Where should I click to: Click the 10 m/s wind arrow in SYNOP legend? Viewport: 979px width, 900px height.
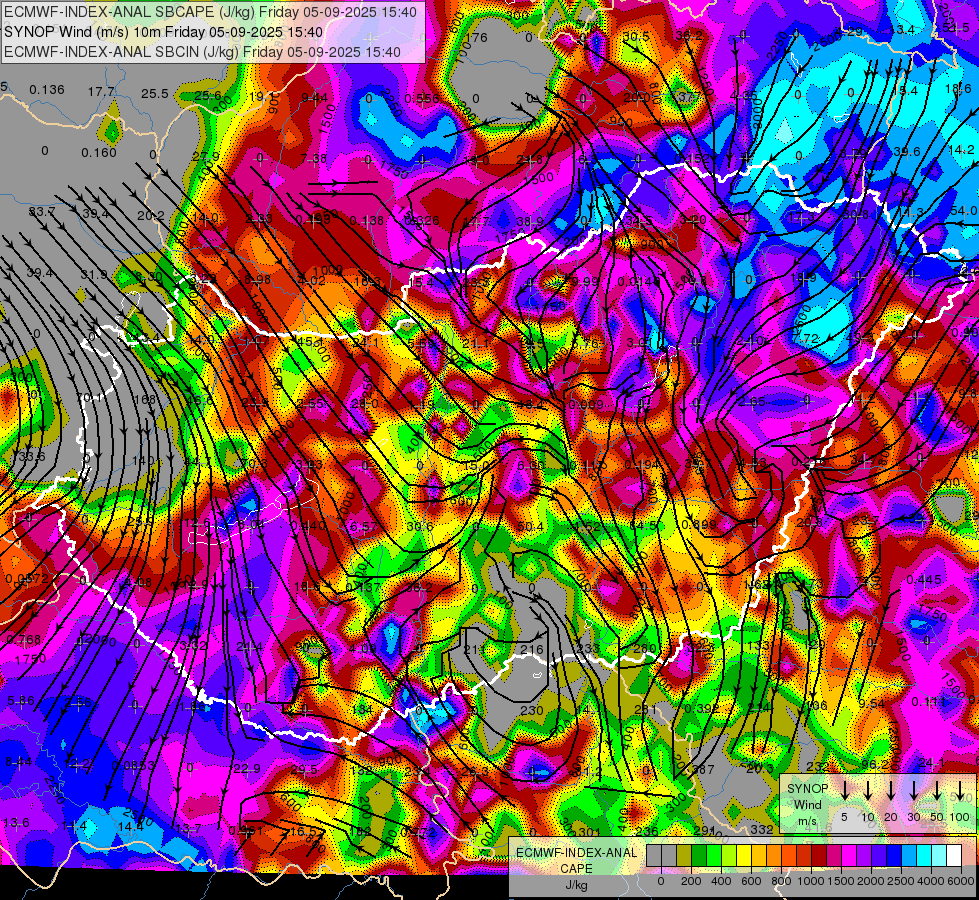point(867,790)
